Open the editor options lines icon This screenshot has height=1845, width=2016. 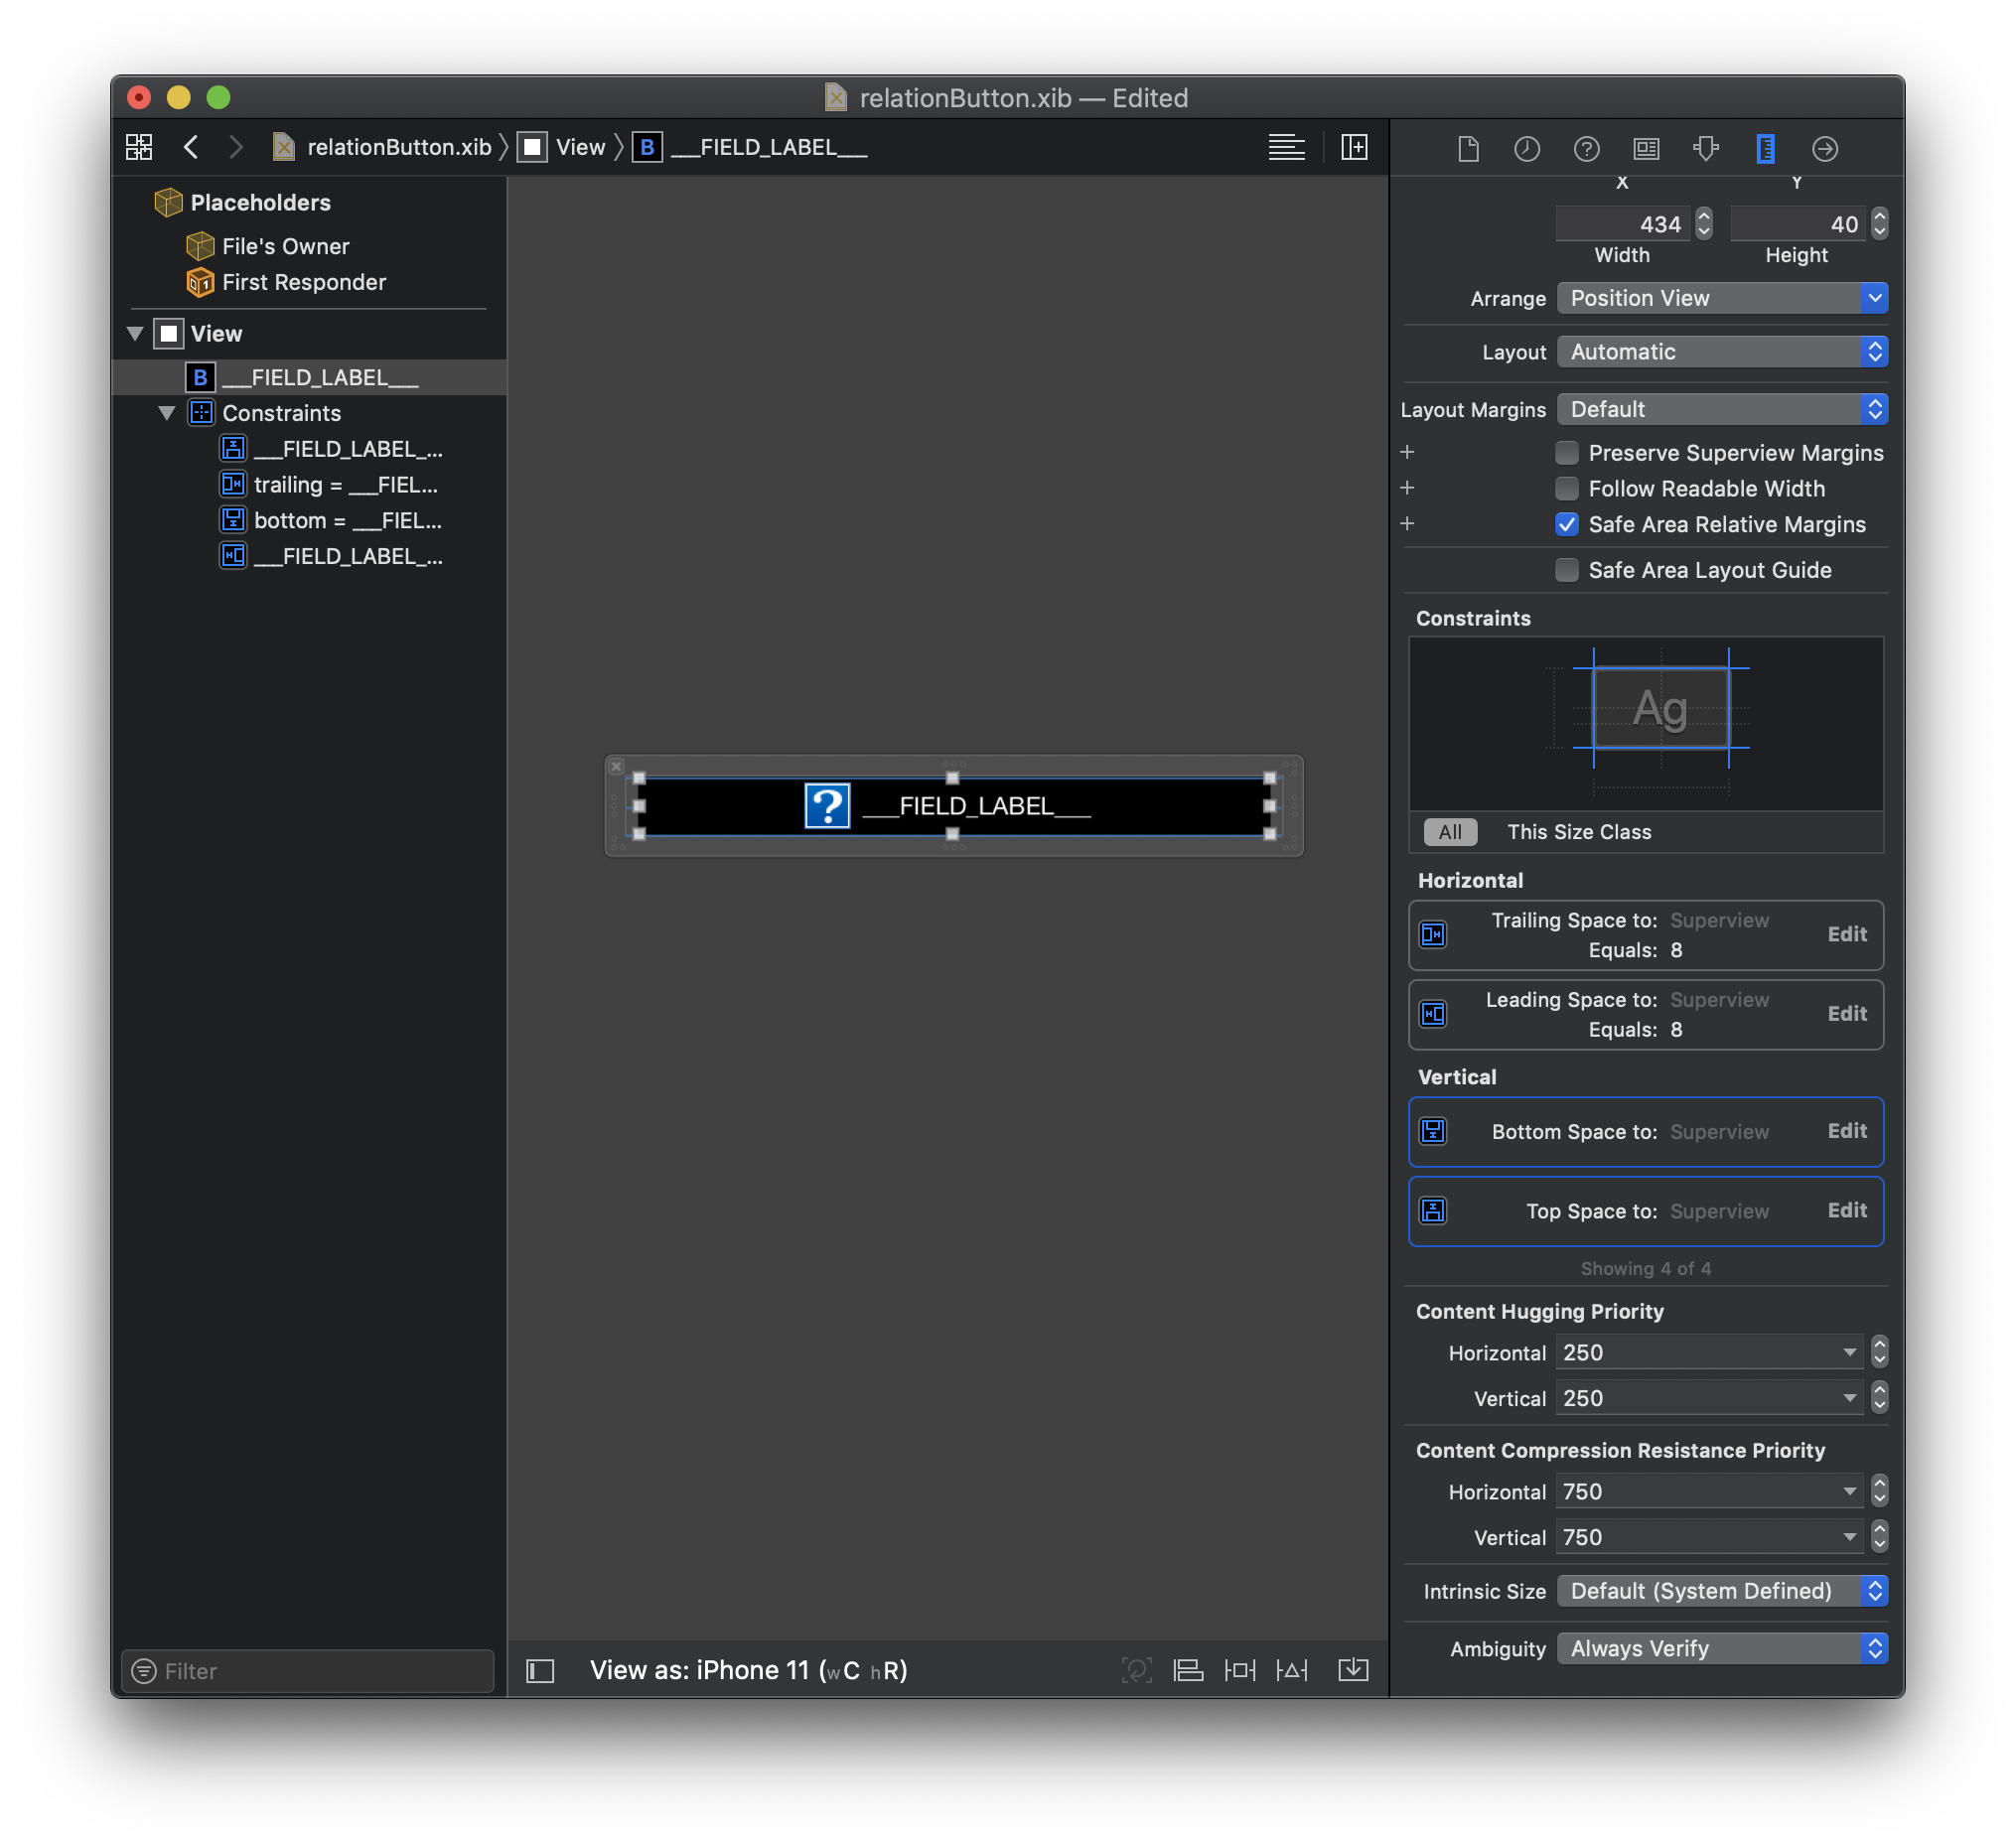coord(1286,147)
